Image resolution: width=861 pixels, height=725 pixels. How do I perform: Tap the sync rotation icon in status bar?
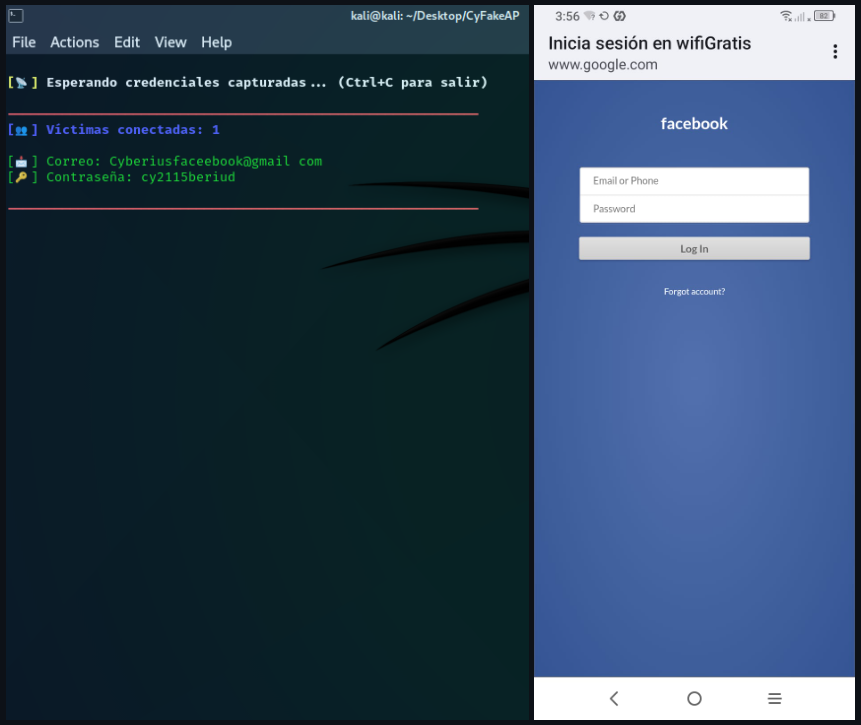[604, 16]
